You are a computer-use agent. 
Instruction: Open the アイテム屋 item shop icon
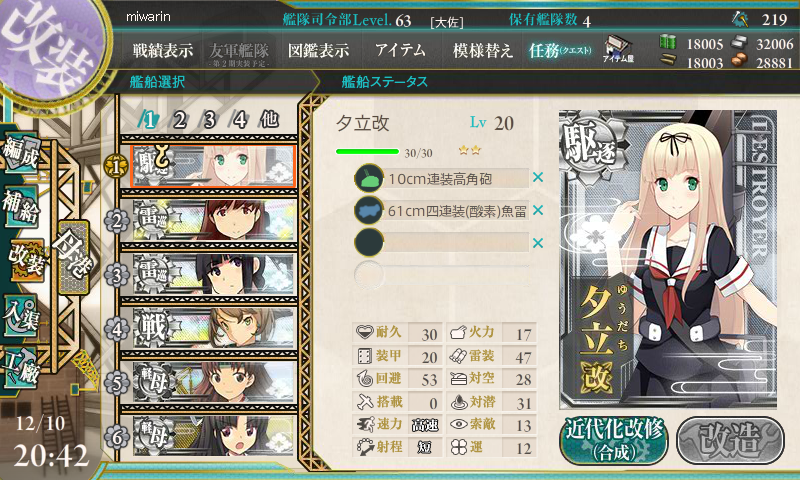click(618, 49)
